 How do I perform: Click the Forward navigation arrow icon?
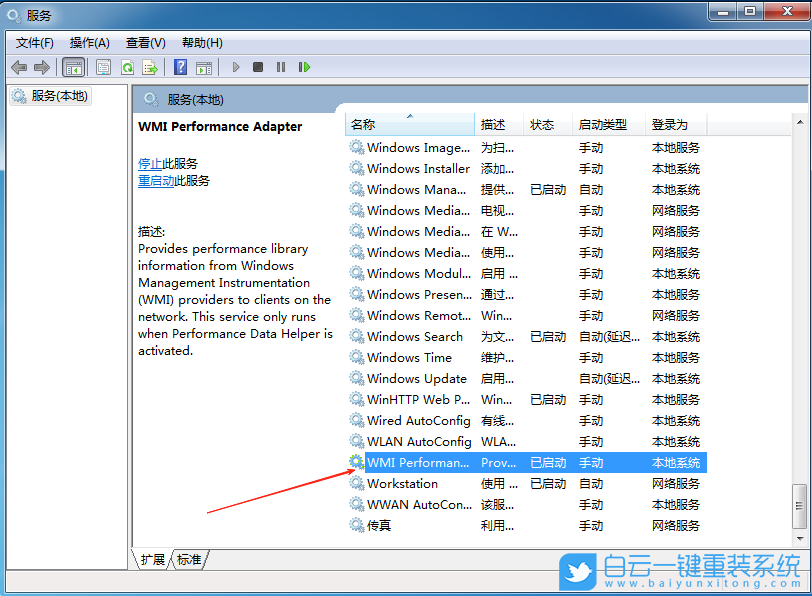click(x=44, y=67)
